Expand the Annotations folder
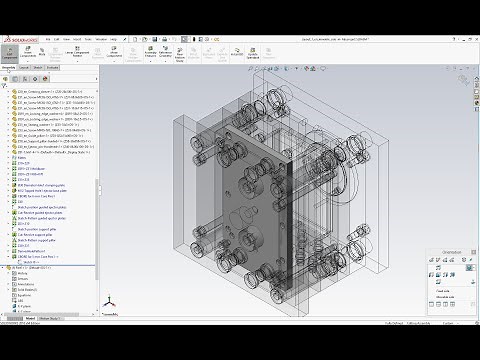 click(8, 284)
